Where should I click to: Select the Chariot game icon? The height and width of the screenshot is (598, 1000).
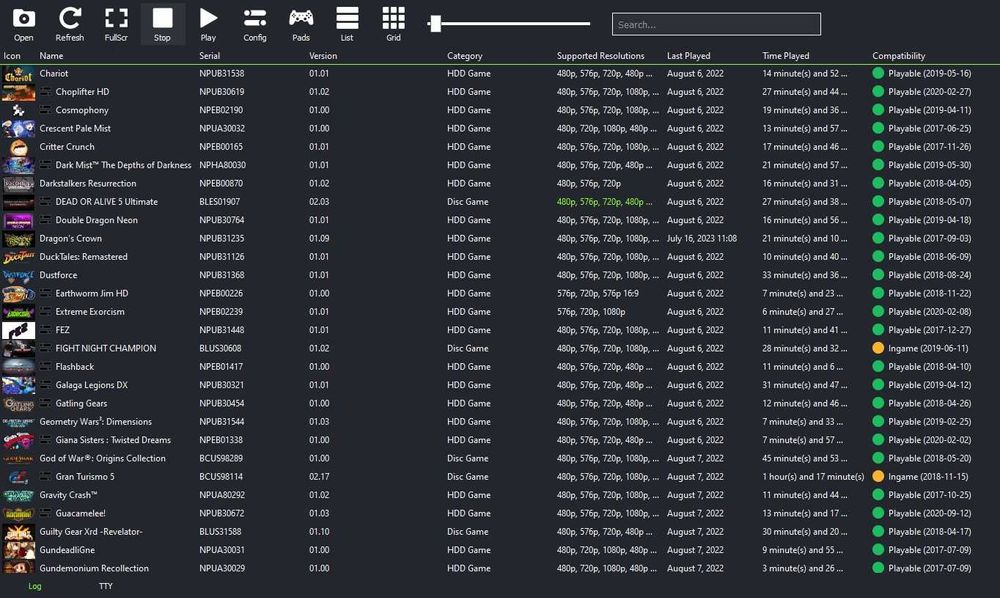[18, 74]
